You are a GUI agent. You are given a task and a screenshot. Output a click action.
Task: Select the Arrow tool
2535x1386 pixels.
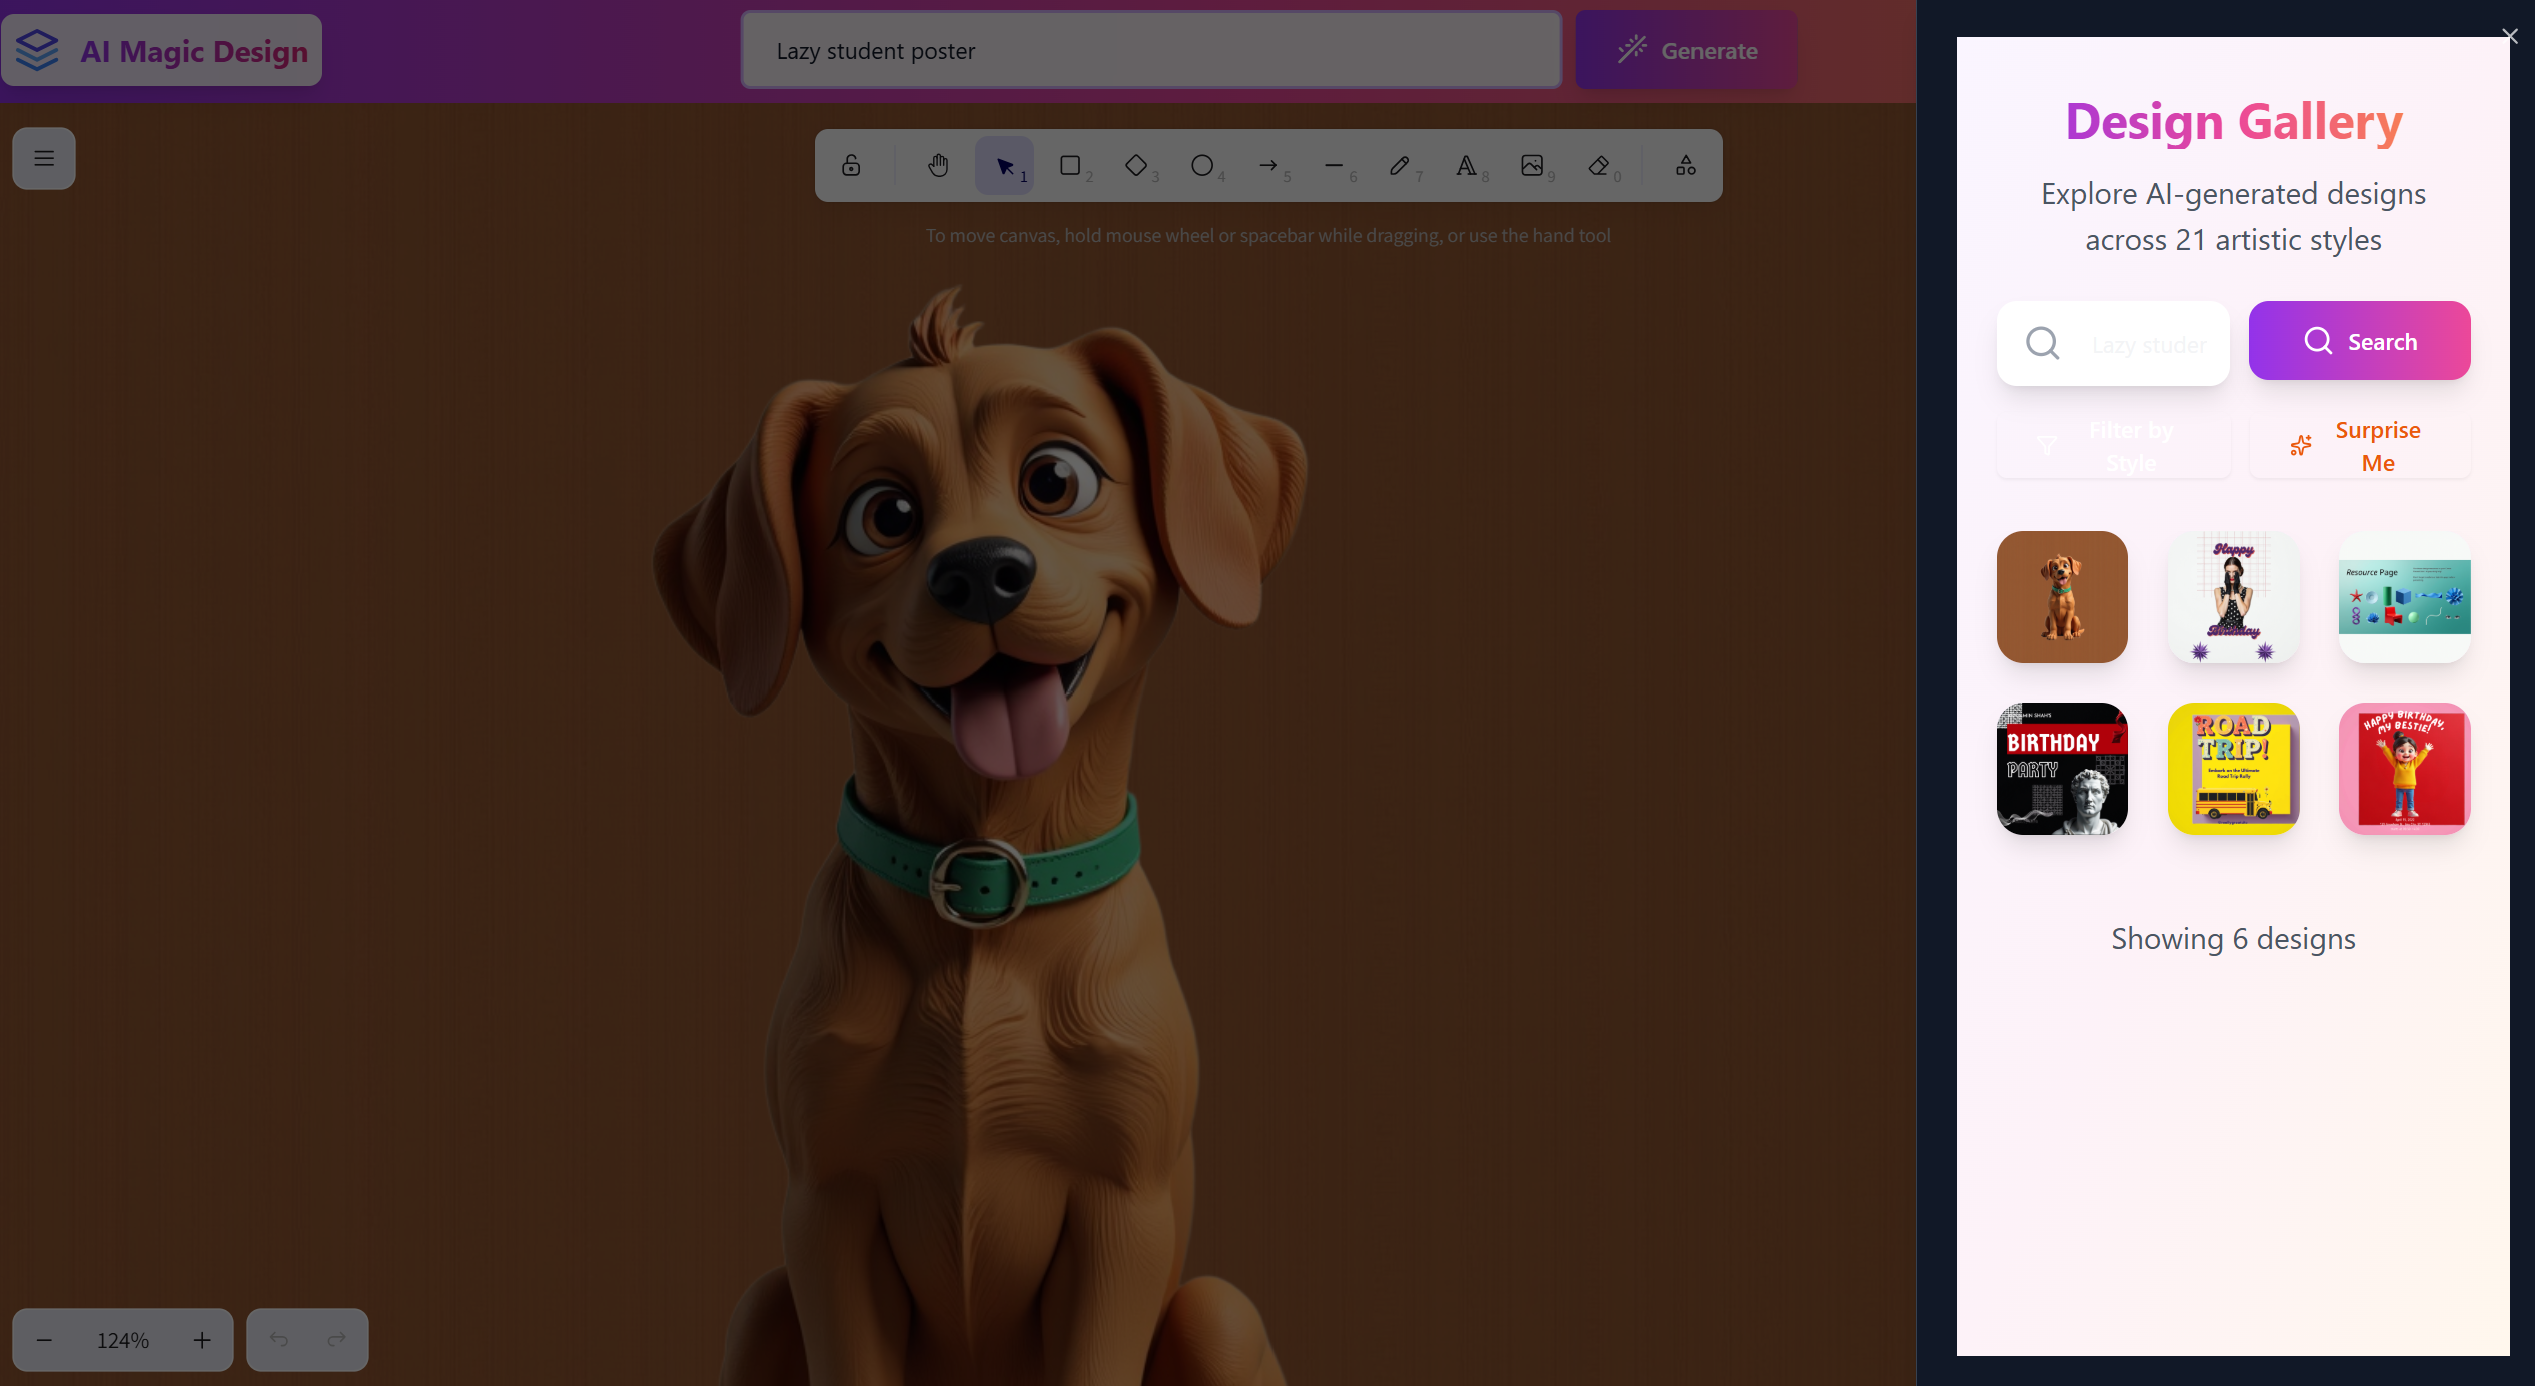click(1268, 166)
